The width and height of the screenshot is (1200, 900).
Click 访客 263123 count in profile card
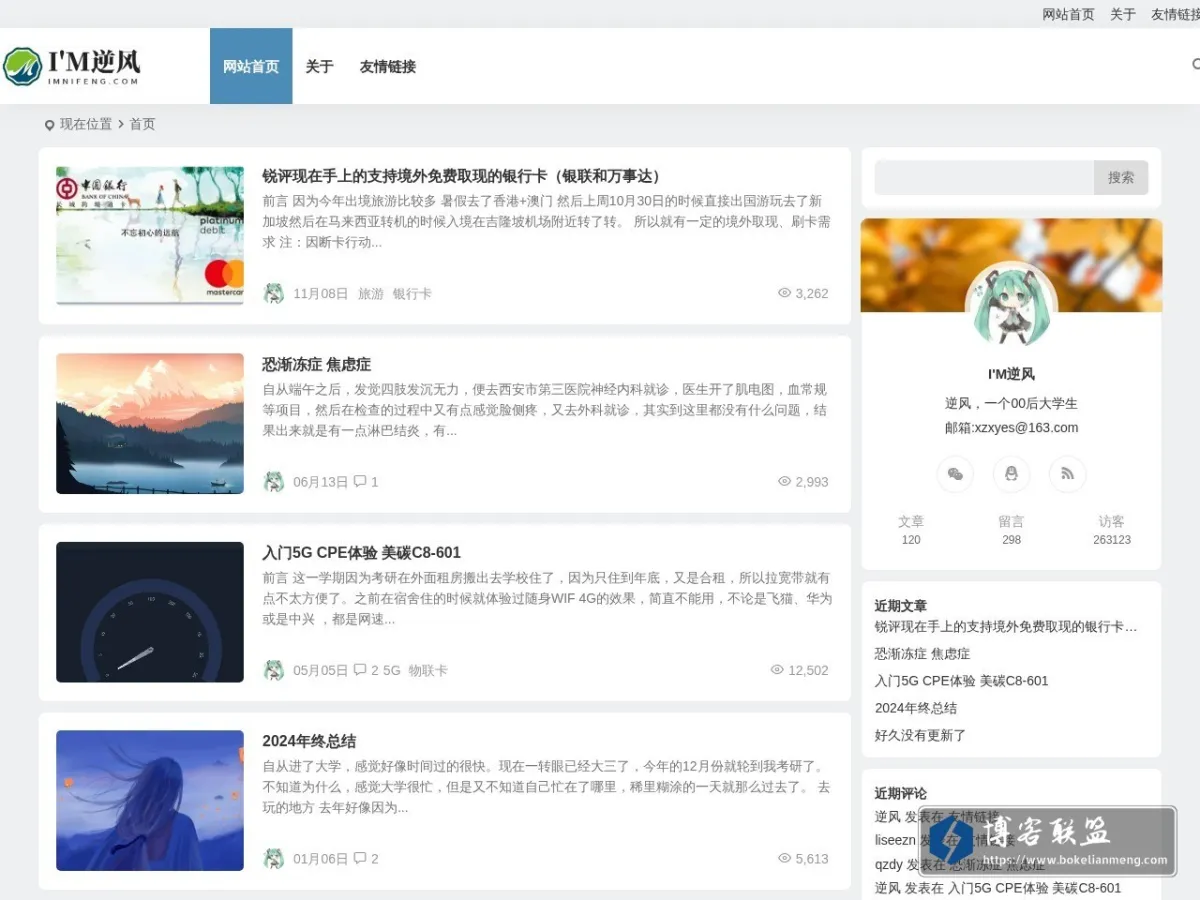pos(1111,530)
